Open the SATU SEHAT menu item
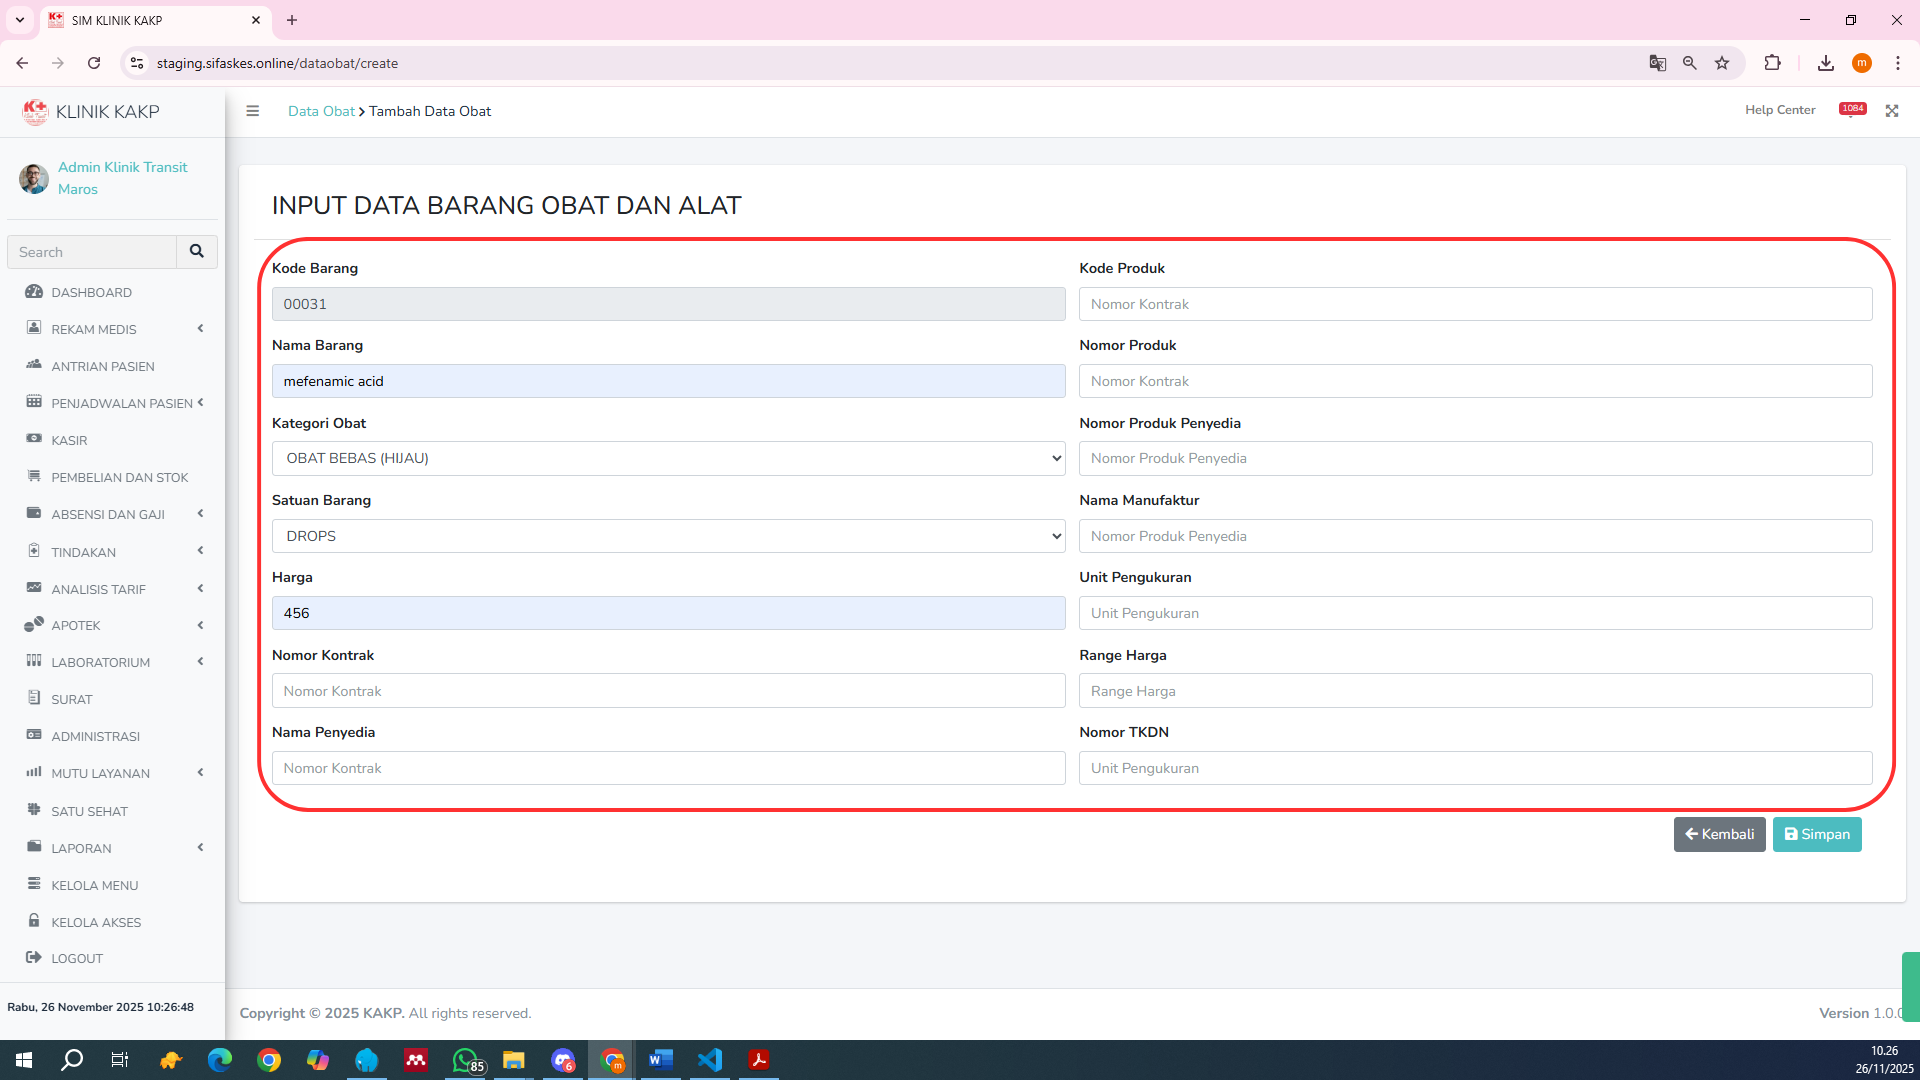The image size is (1920, 1080). [89, 811]
